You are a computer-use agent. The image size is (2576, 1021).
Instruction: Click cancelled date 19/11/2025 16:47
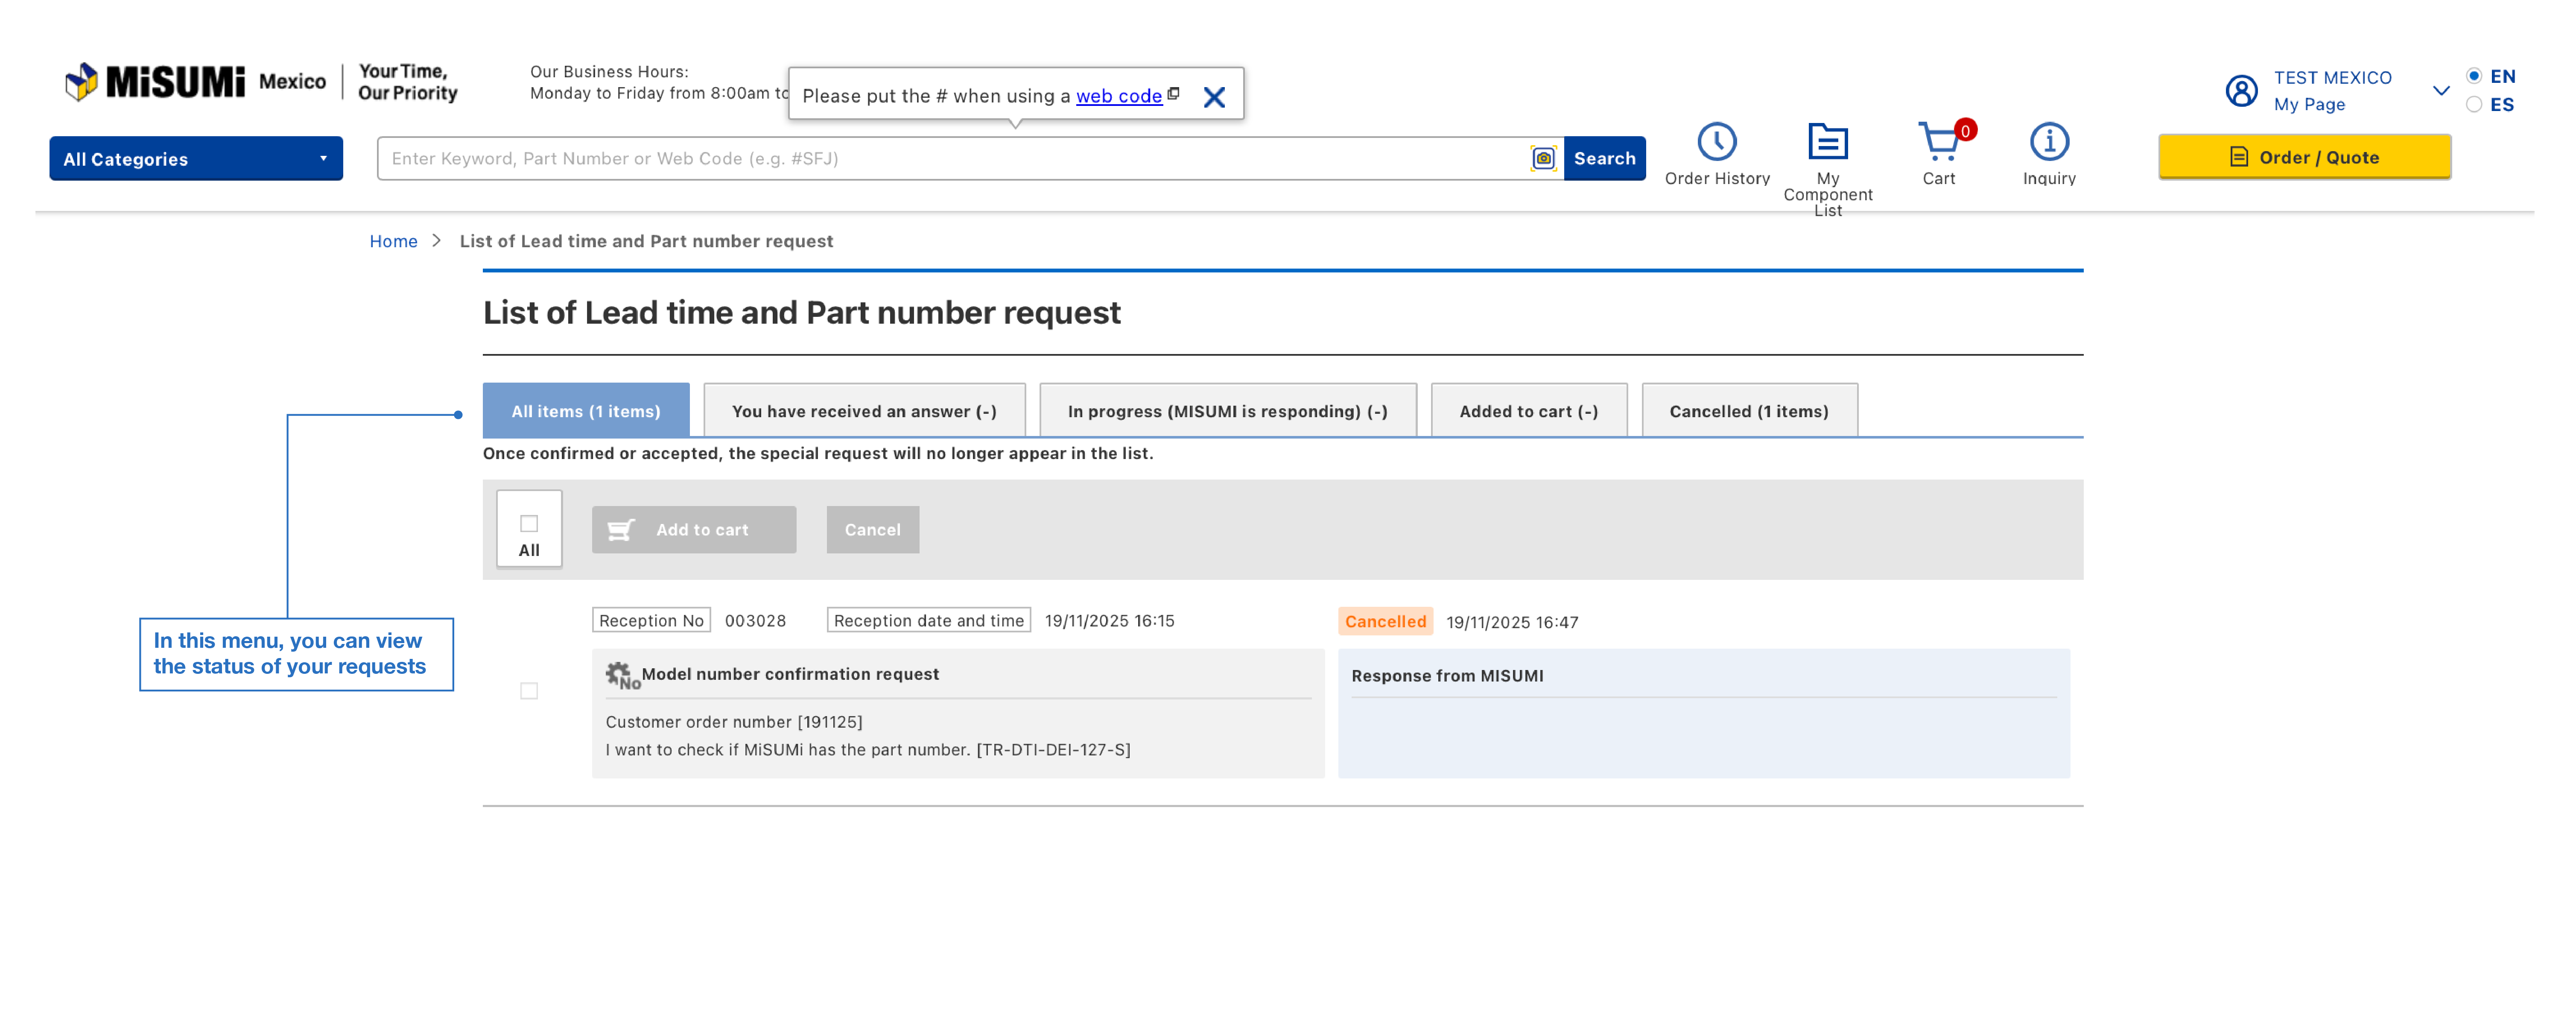coord(1512,622)
